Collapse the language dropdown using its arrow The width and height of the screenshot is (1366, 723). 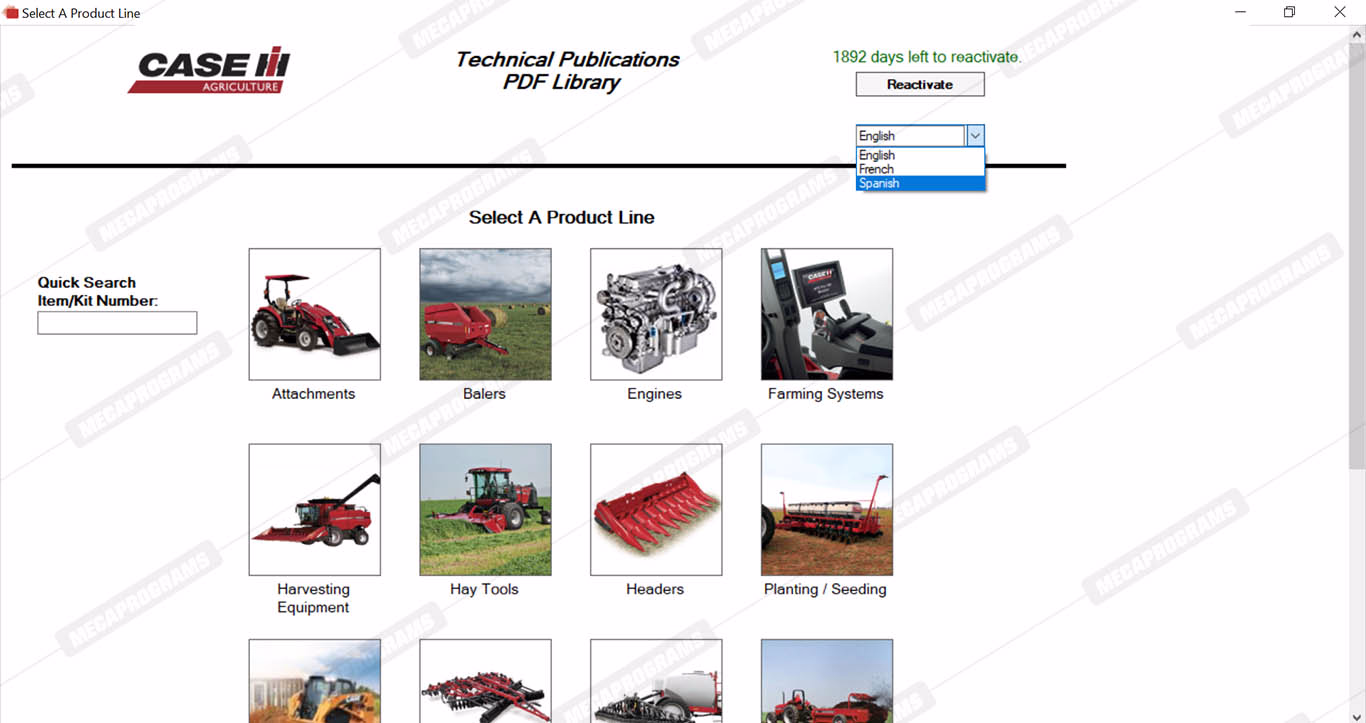click(x=975, y=136)
